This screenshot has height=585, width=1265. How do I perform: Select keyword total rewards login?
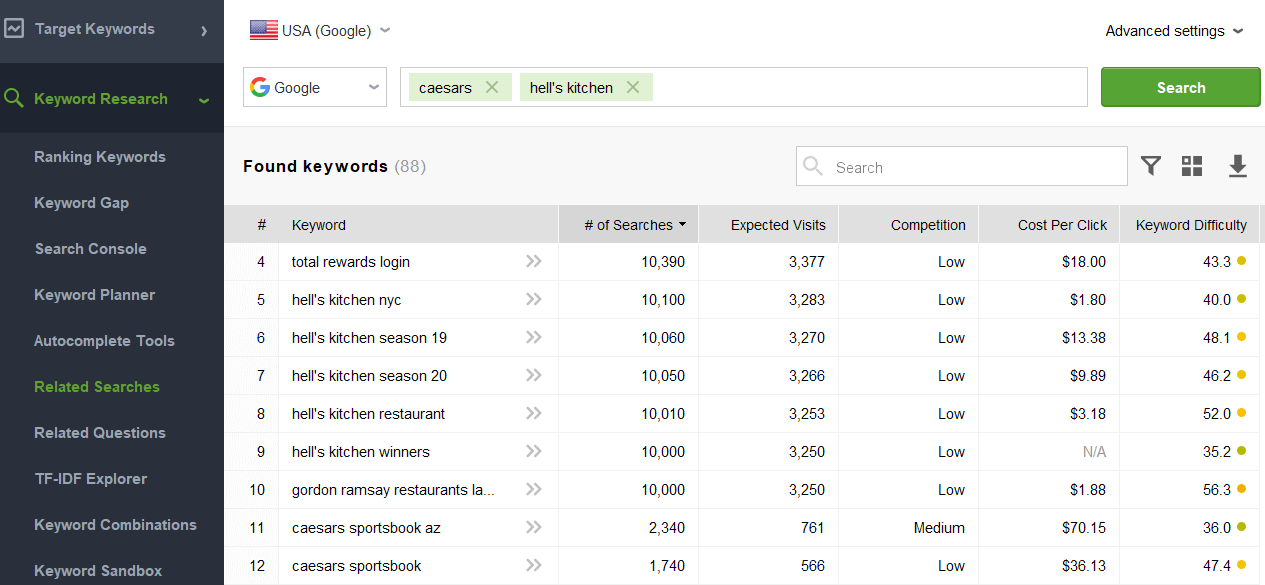(x=351, y=261)
